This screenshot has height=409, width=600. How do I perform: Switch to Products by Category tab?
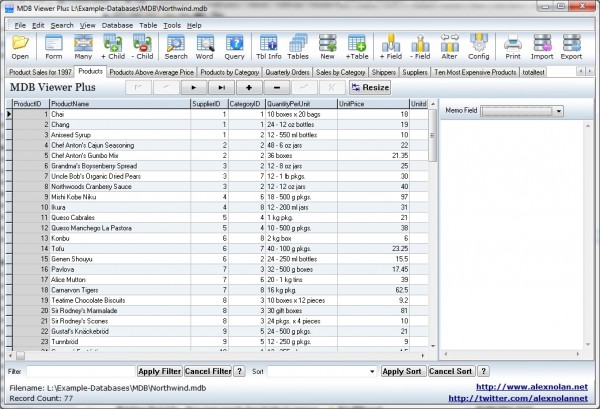(230, 72)
